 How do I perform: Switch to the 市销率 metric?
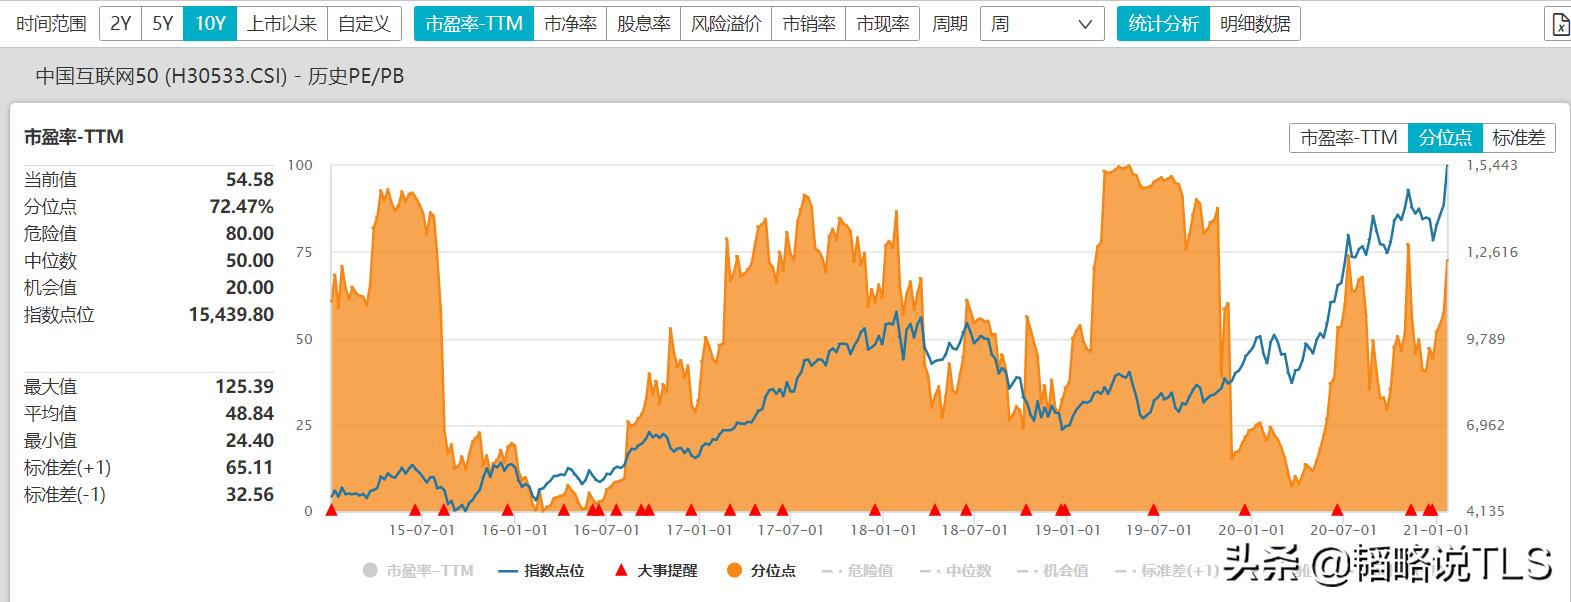point(808,23)
